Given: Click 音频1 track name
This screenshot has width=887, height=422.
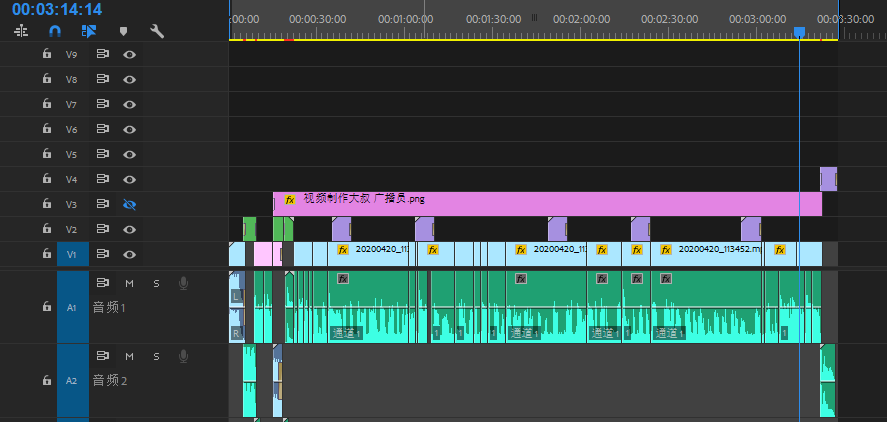Looking at the screenshot, I should pos(109,308).
